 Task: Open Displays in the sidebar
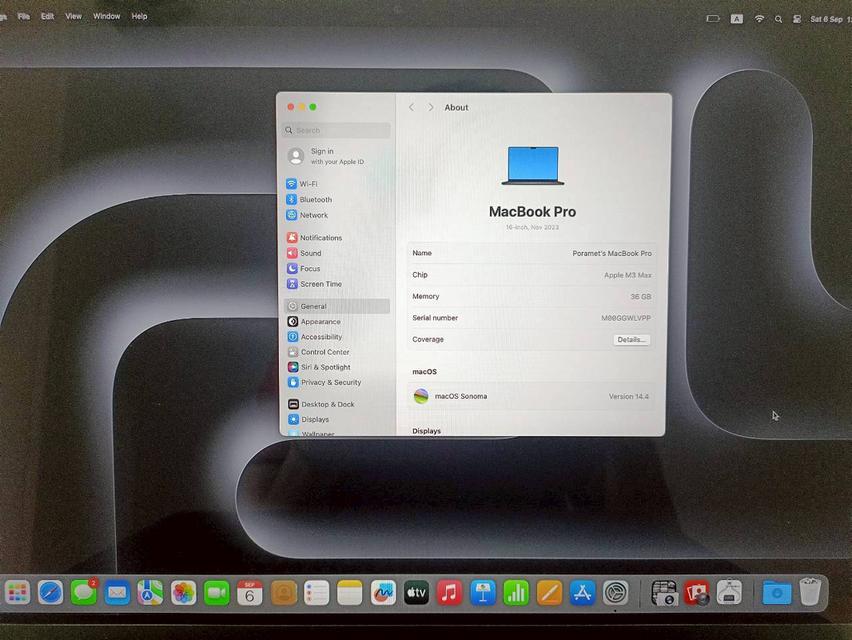point(309,419)
